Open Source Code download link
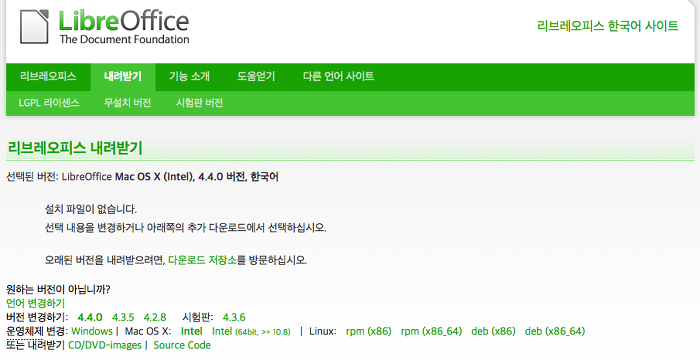The height and width of the screenshot is (360, 700). coord(182,345)
